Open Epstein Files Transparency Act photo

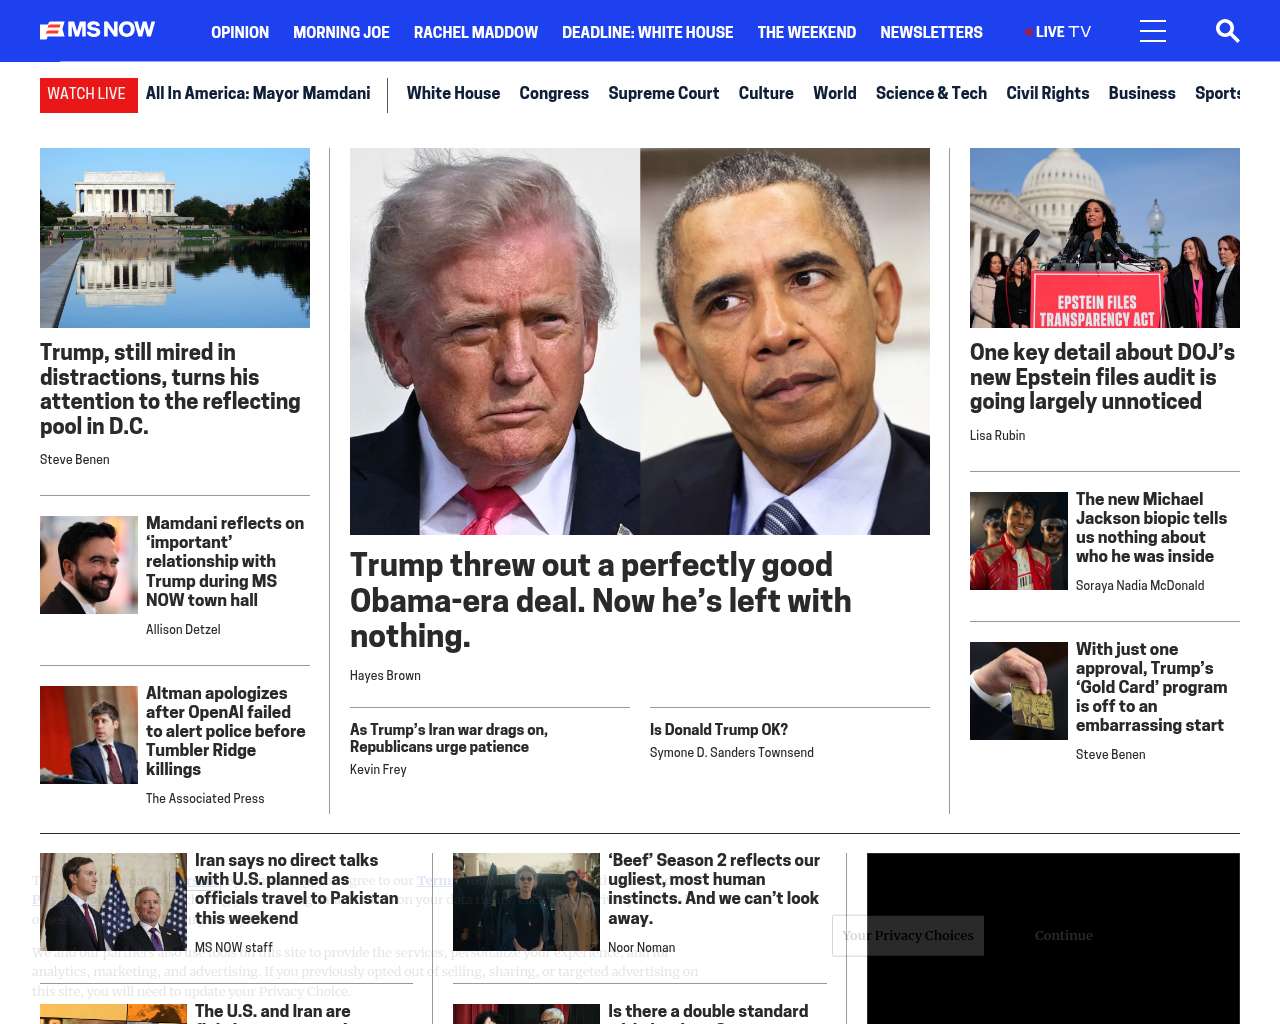coord(1105,238)
